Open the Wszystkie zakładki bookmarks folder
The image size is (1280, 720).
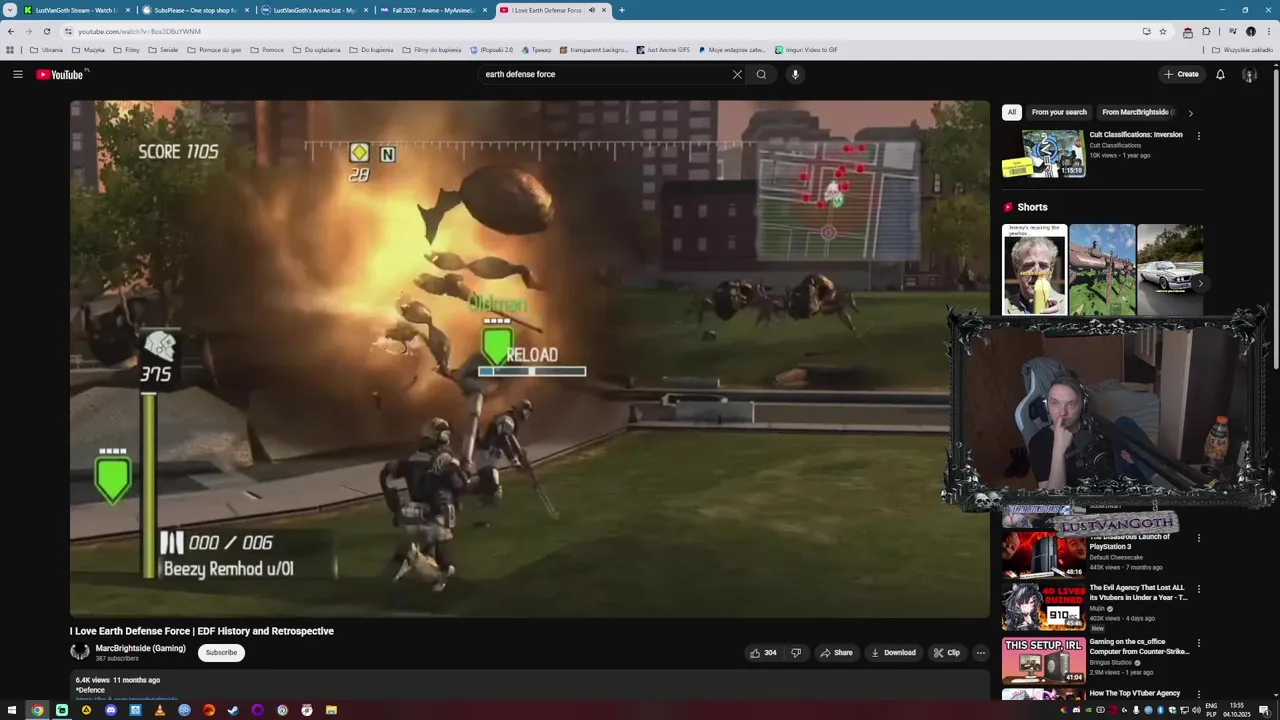click(1242, 49)
